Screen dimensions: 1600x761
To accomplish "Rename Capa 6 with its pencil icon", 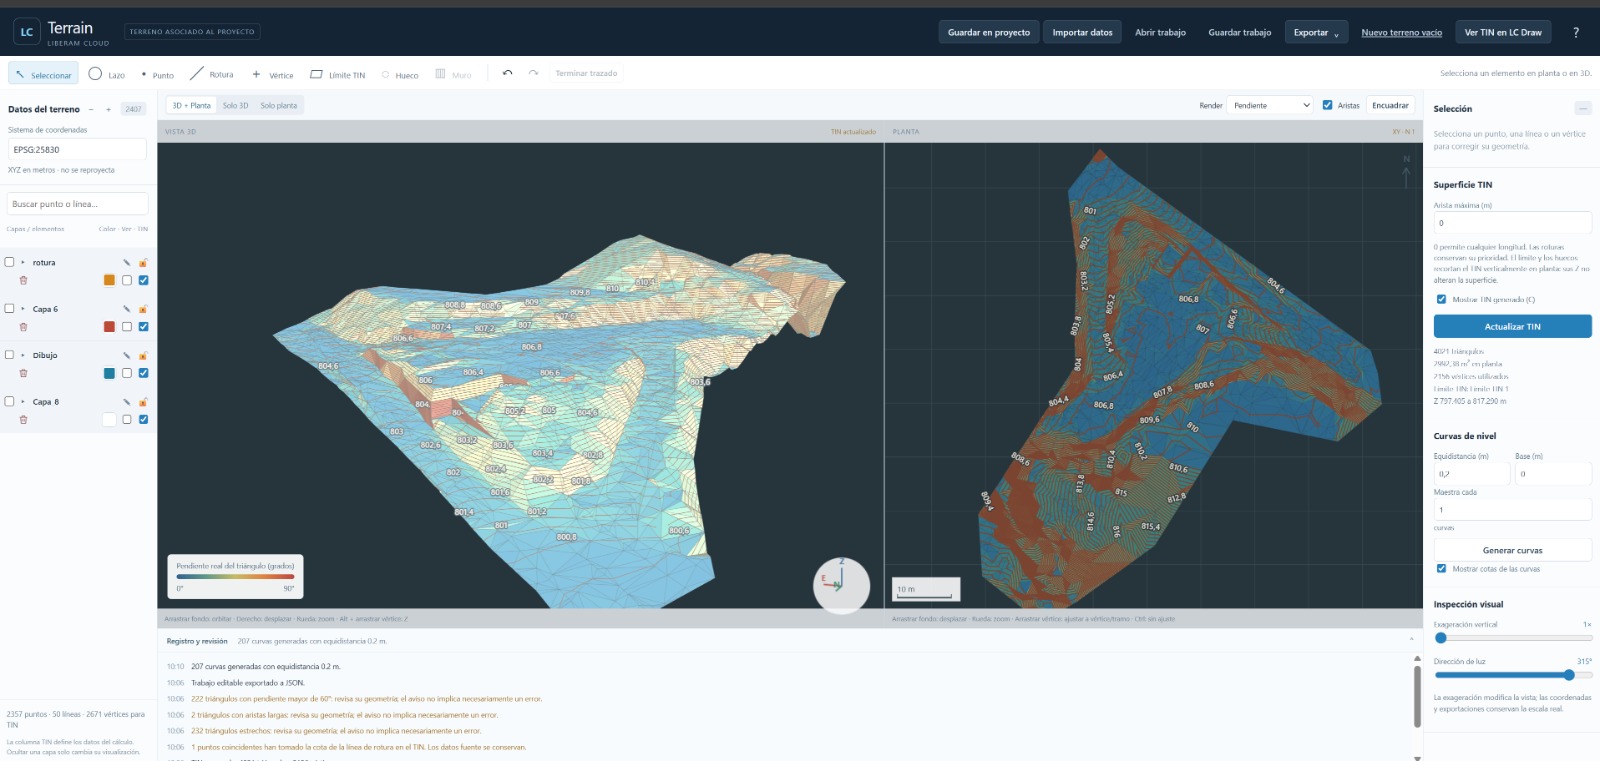I will (x=126, y=309).
